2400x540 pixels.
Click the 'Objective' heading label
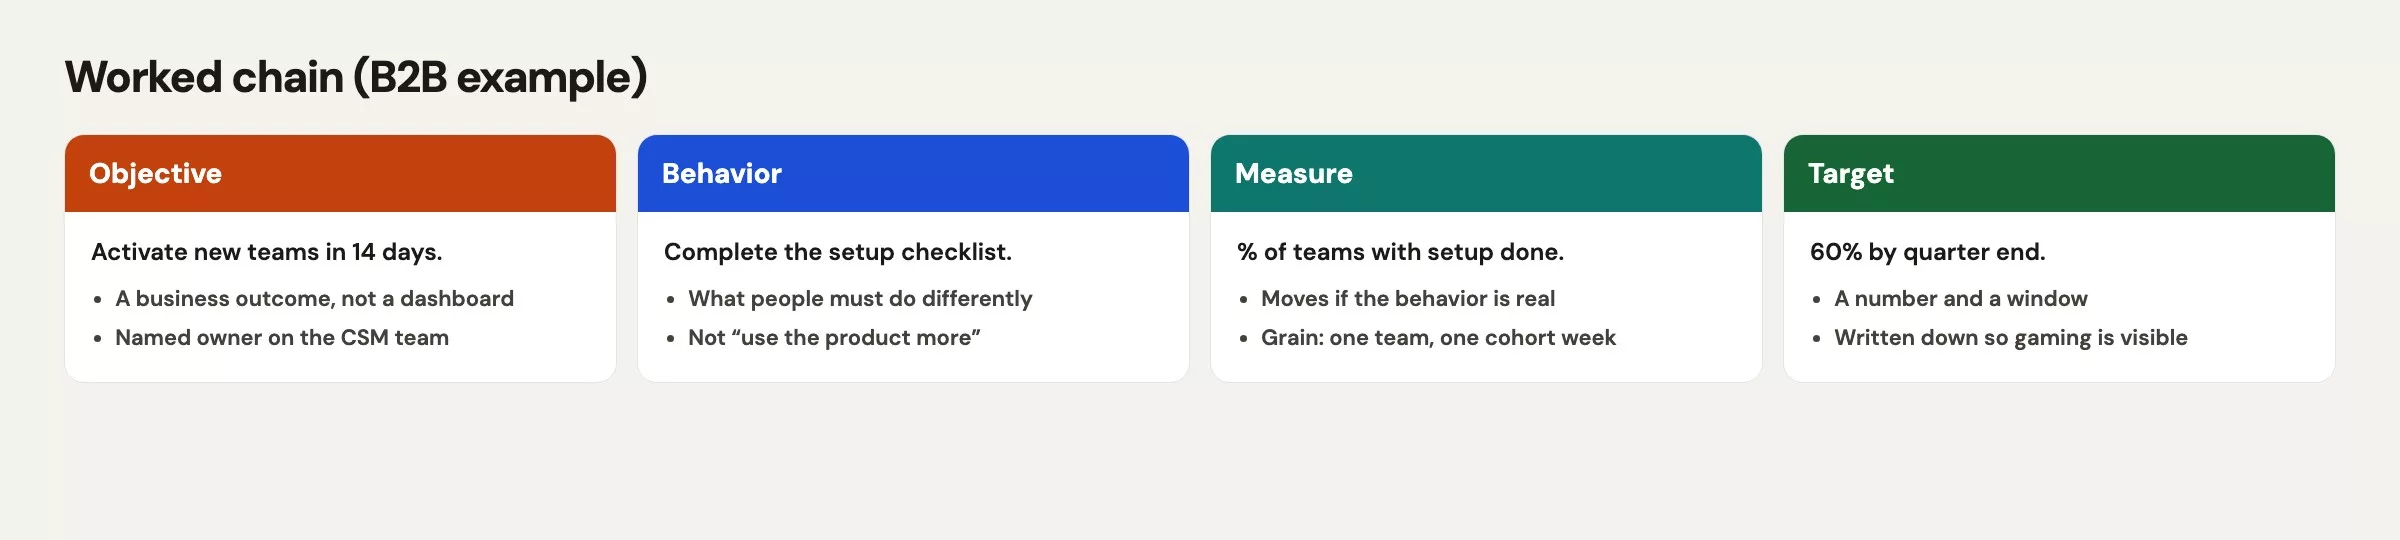point(155,174)
